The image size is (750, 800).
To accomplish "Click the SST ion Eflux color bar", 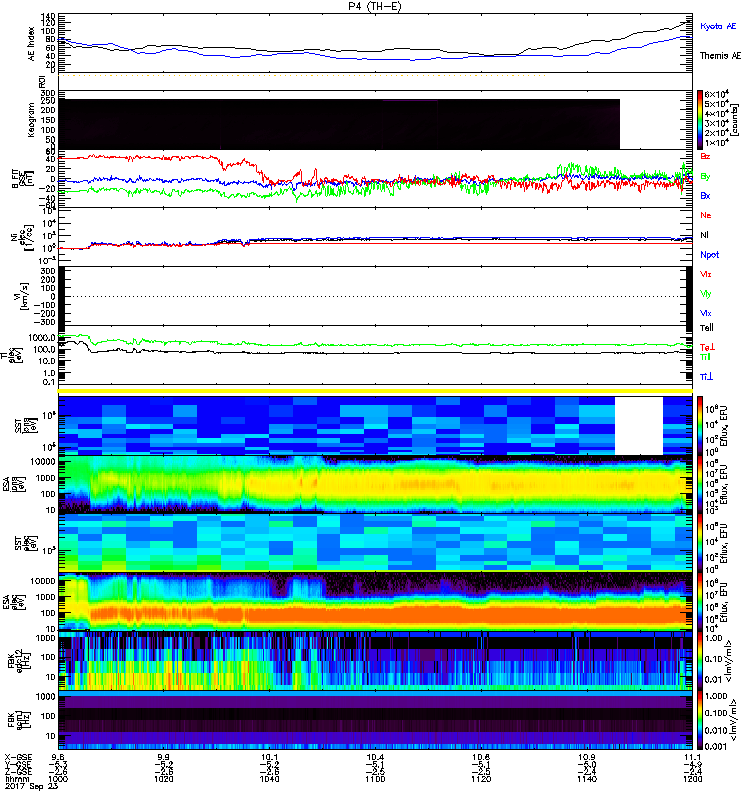I will (x=700, y=425).
